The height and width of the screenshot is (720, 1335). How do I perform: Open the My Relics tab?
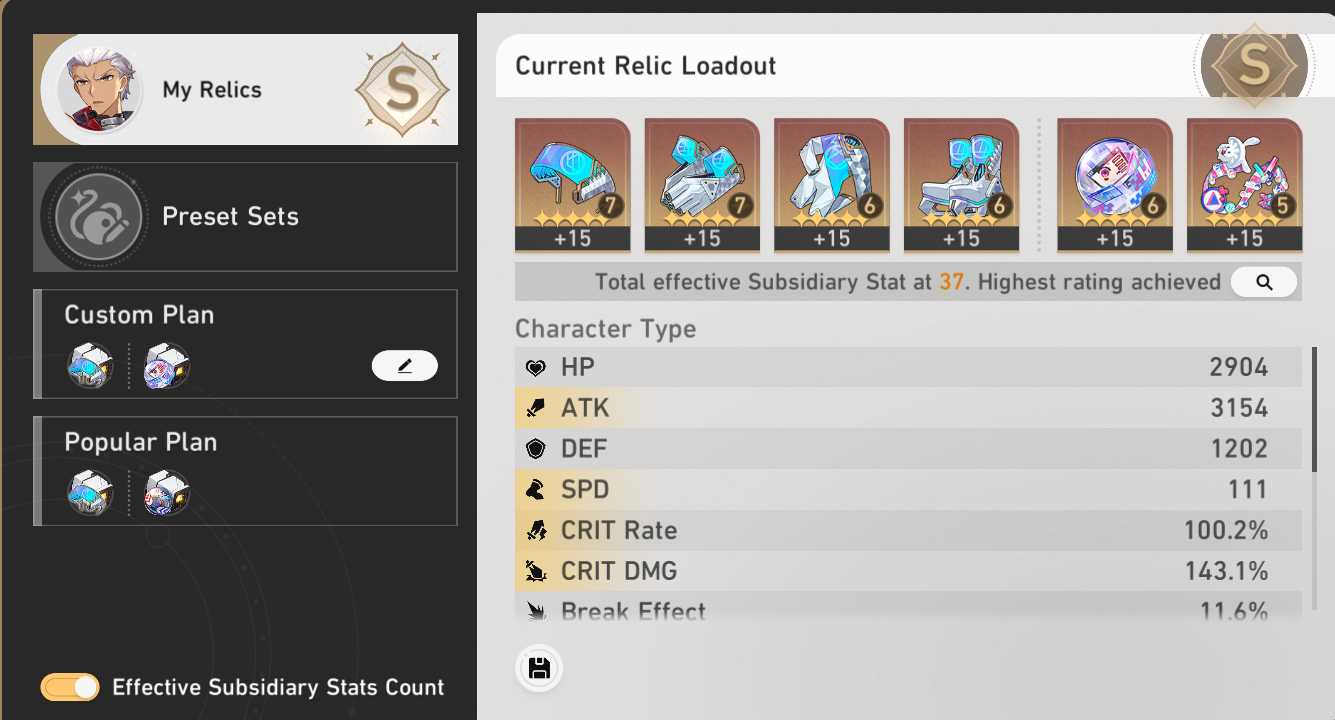[245, 90]
